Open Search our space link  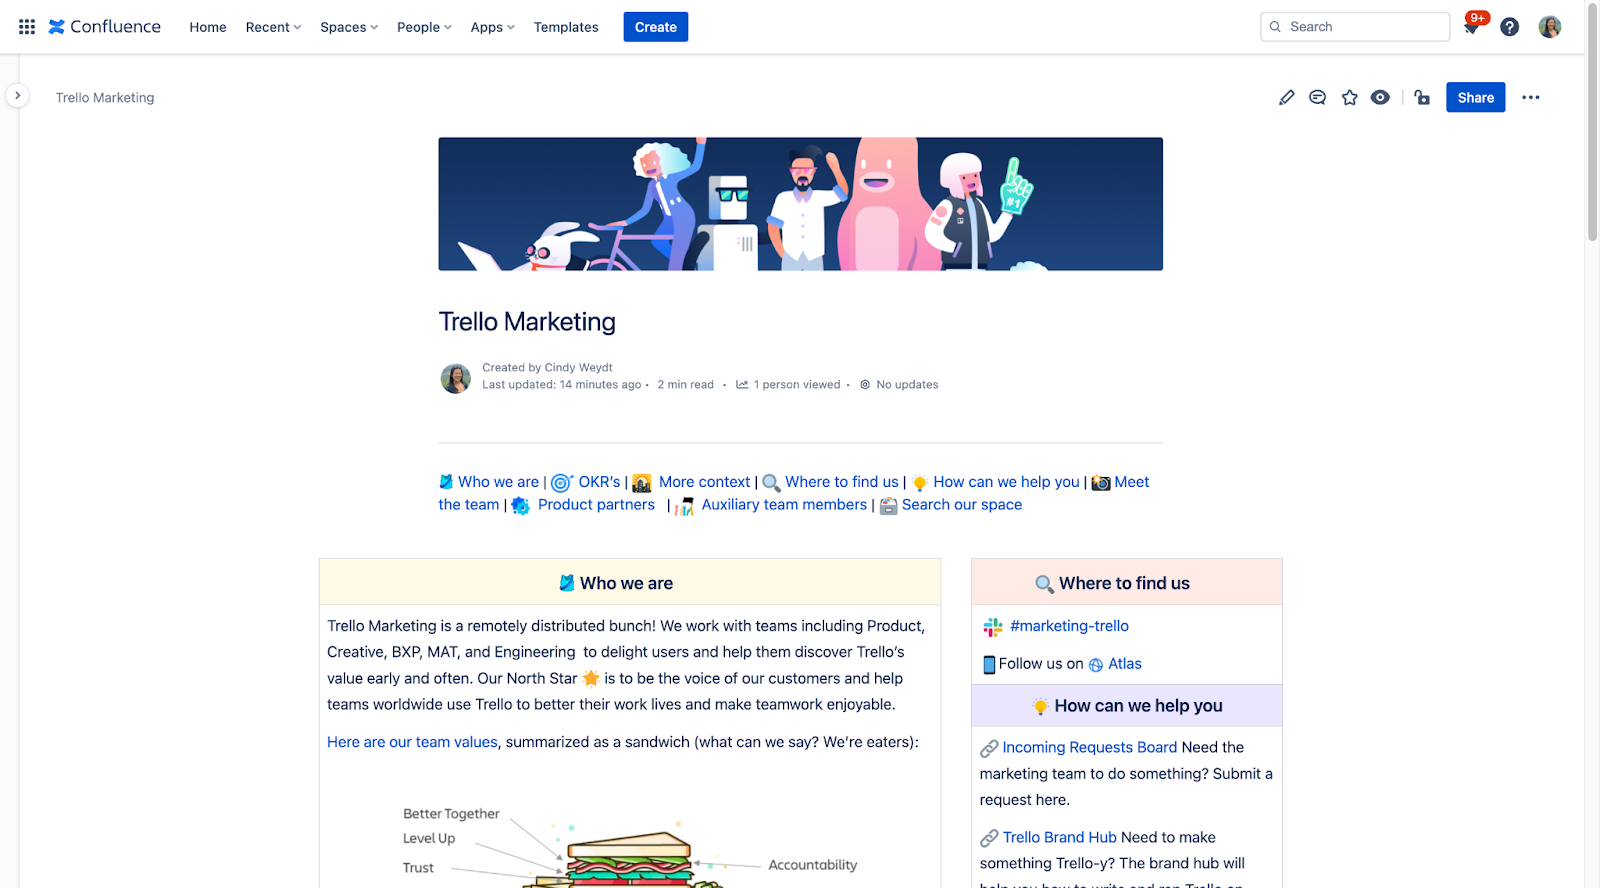[962, 505]
